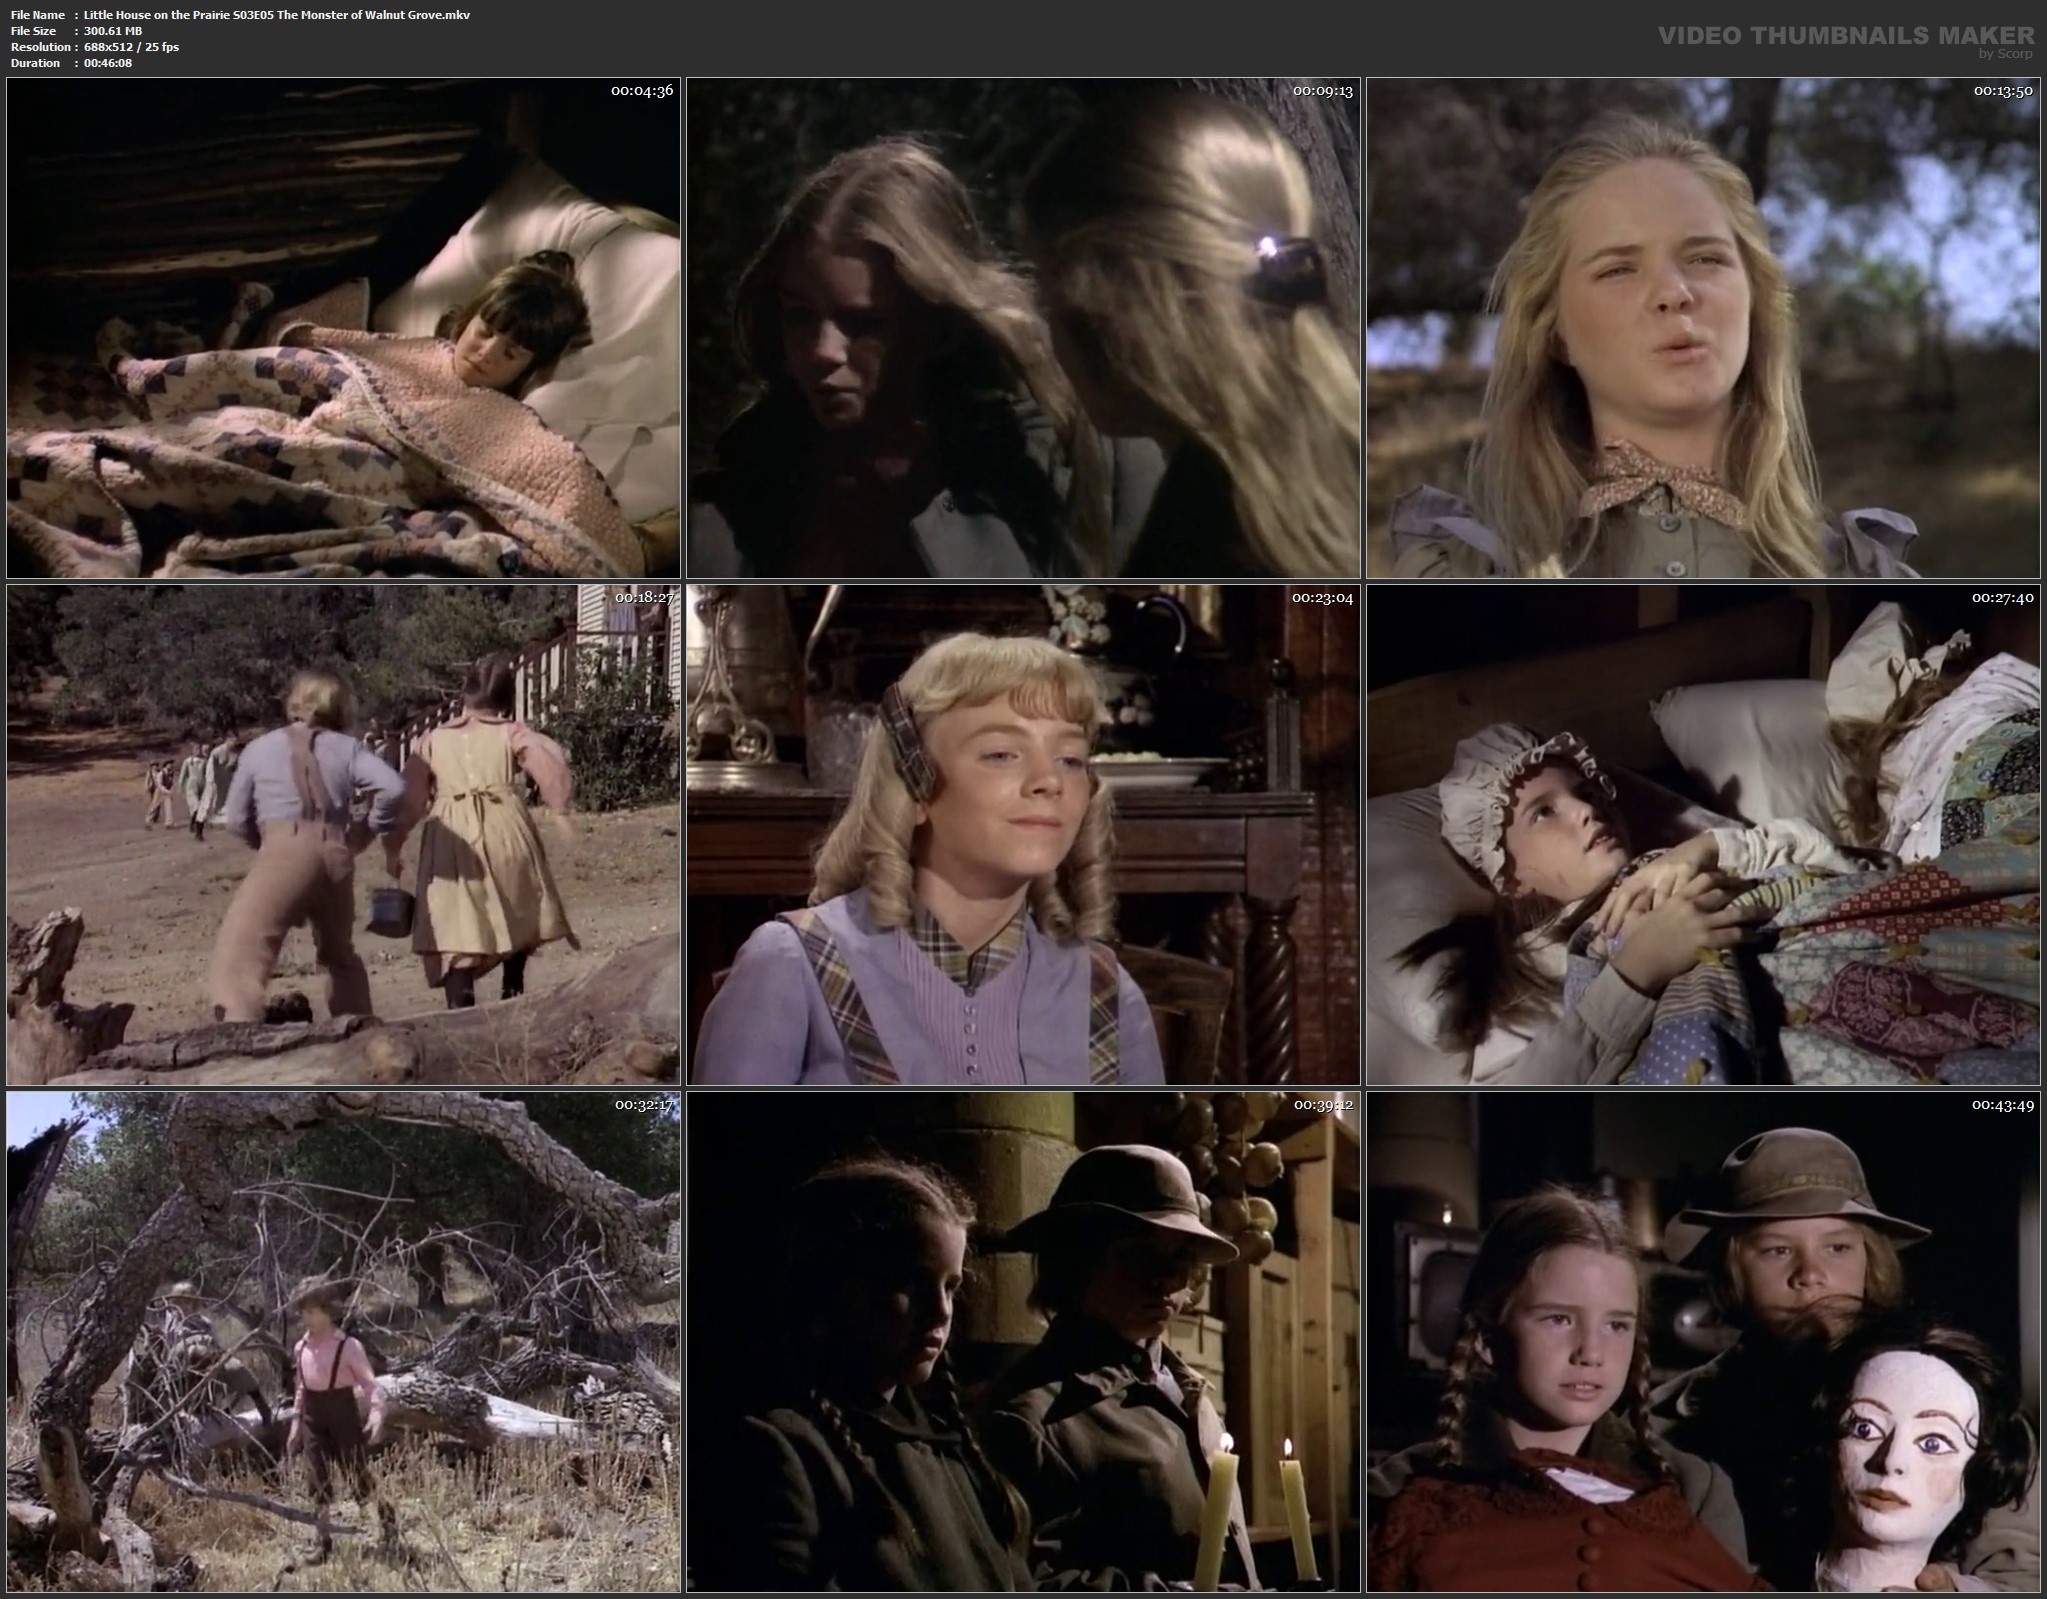Click the 00:04:36 timestamp label
This screenshot has width=2047, height=1599.
coord(642,91)
